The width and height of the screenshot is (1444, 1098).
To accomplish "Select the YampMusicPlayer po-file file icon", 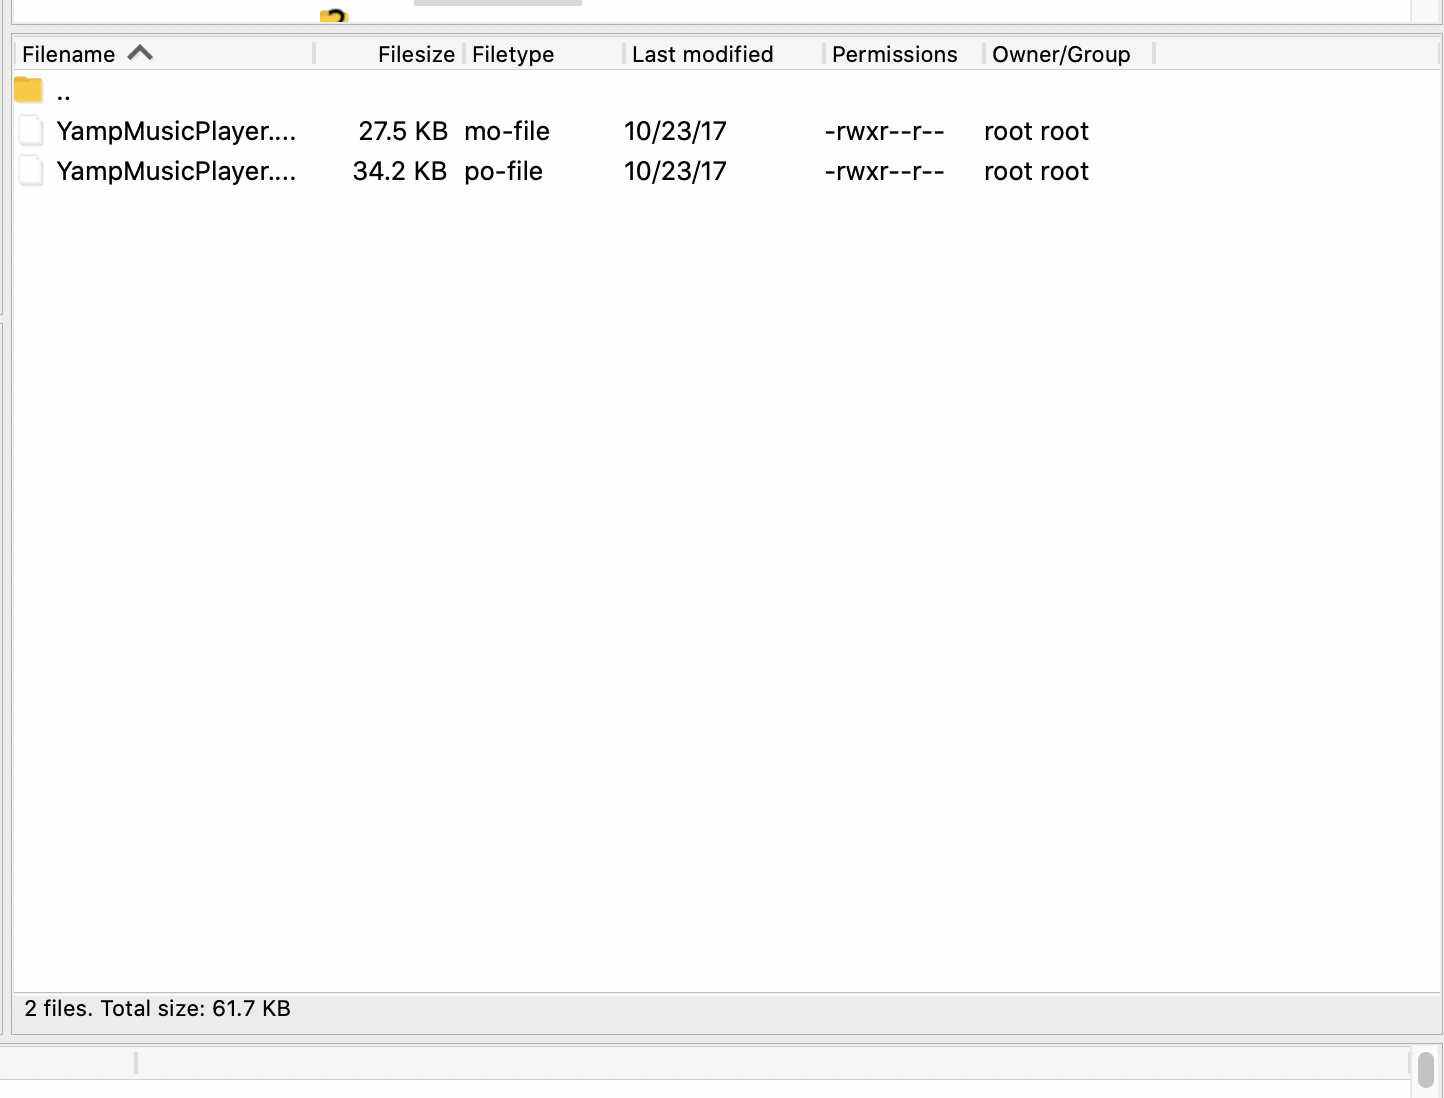I will (x=31, y=171).
